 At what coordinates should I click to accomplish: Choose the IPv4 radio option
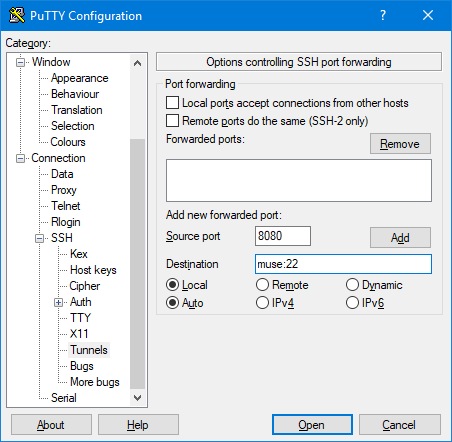pos(262,303)
